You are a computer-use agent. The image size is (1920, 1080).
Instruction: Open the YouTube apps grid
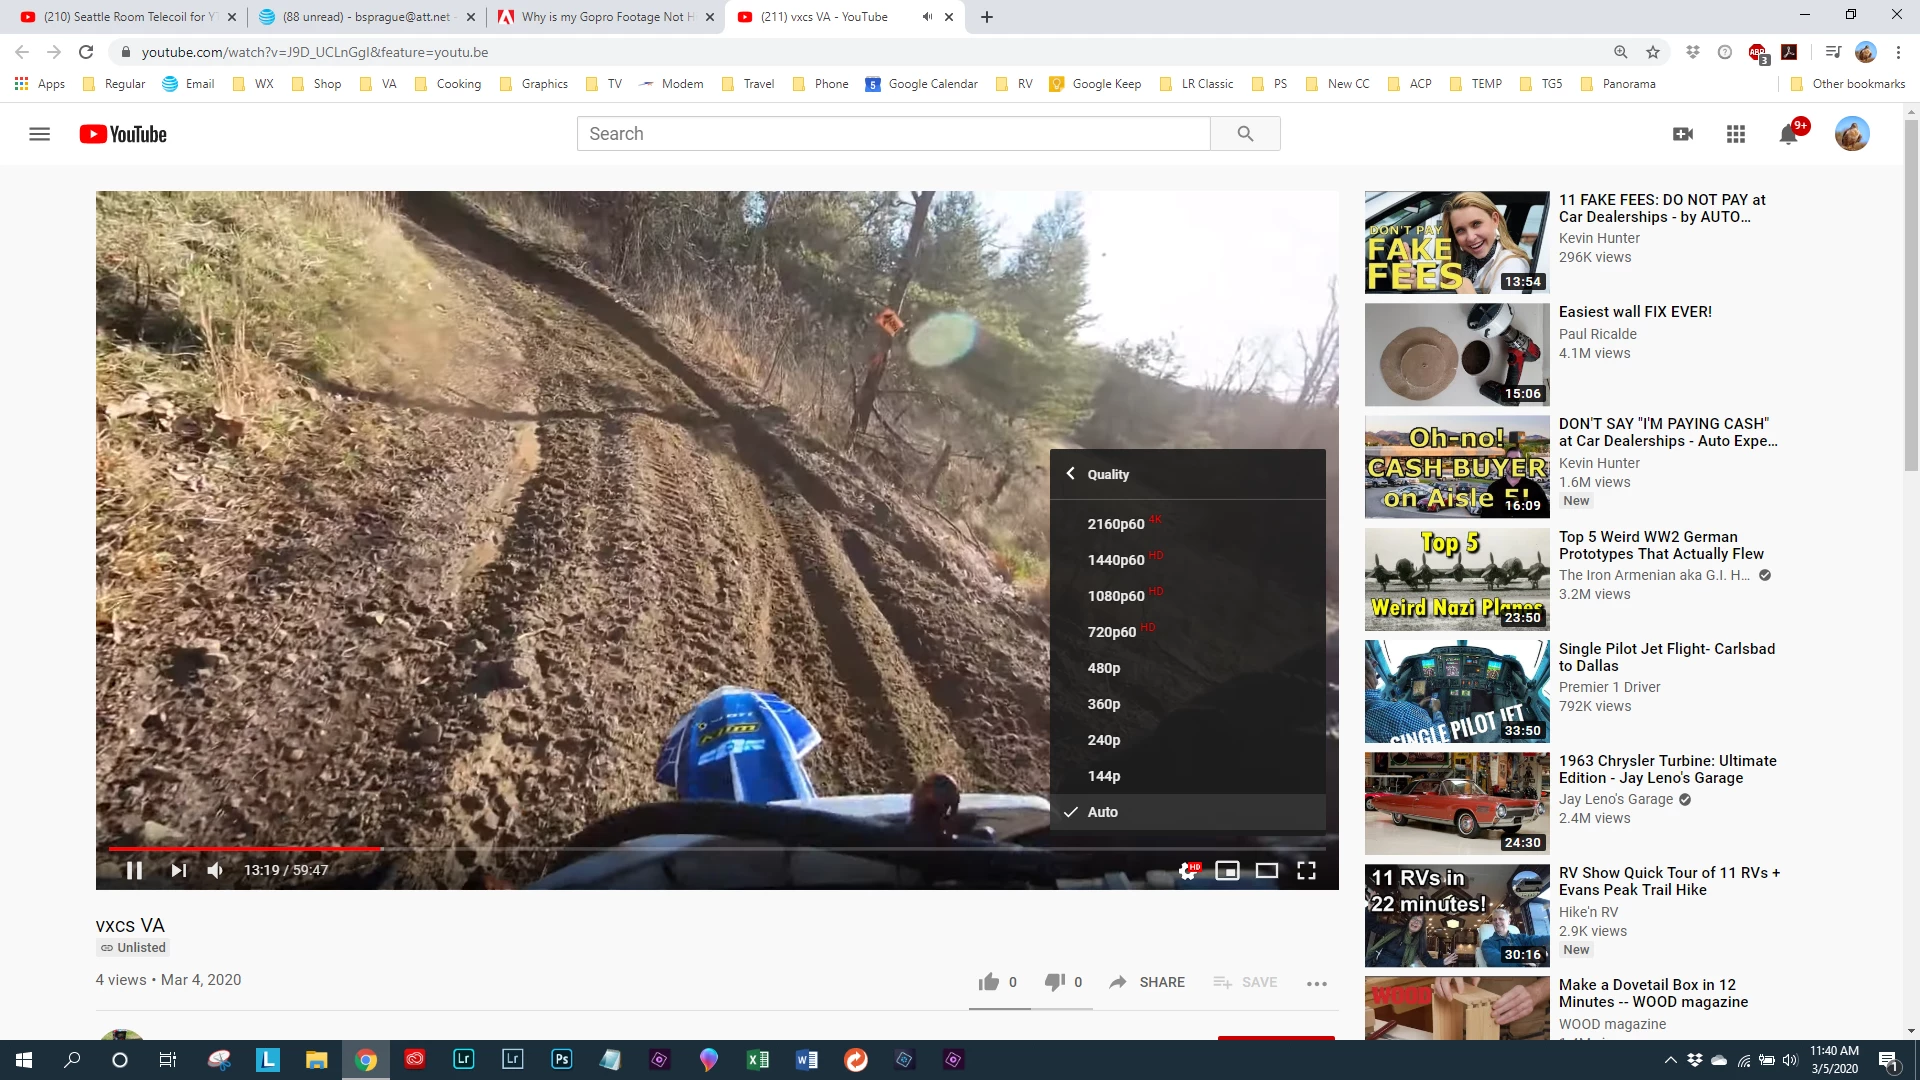click(1736, 134)
